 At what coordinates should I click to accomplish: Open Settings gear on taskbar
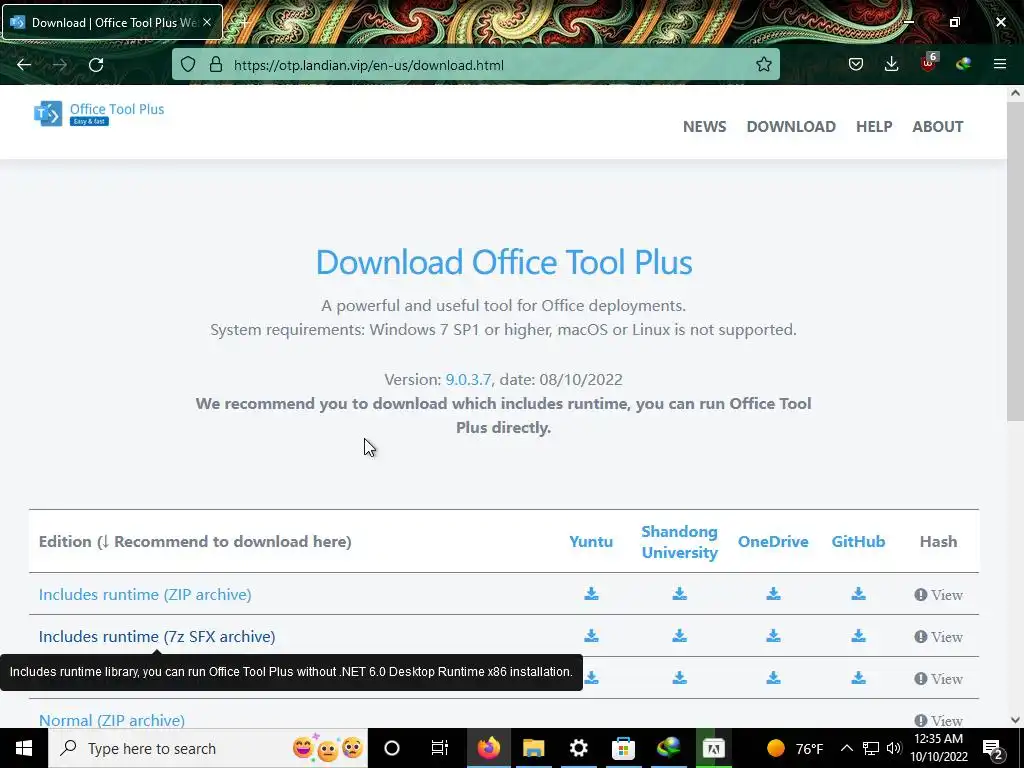[x=579, y=748]
